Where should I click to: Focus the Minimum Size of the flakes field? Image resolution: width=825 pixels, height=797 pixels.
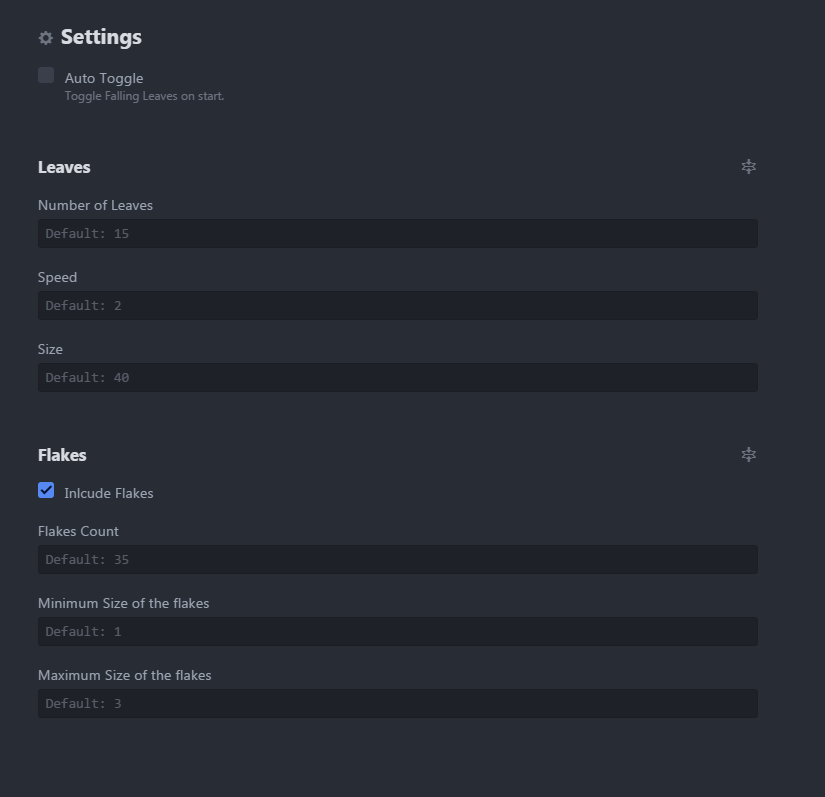tap(397, 632)
